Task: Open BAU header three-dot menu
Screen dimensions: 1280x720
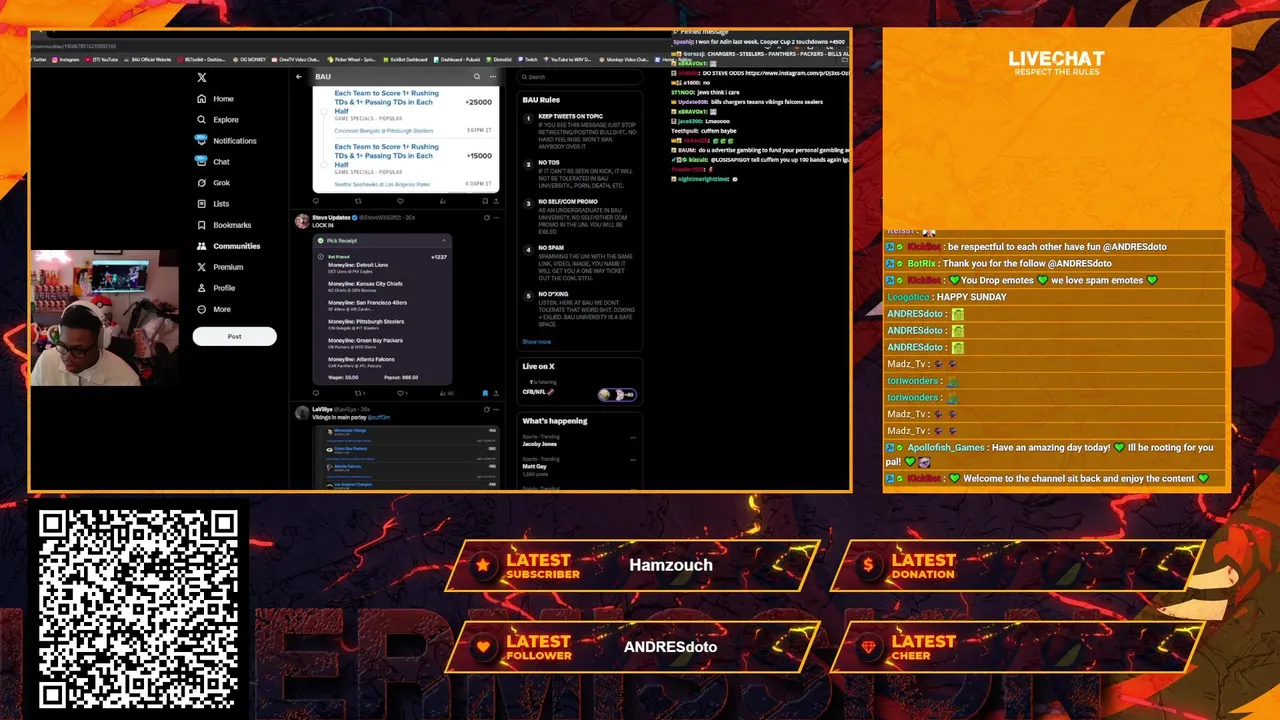Action: tap(492, 77)
